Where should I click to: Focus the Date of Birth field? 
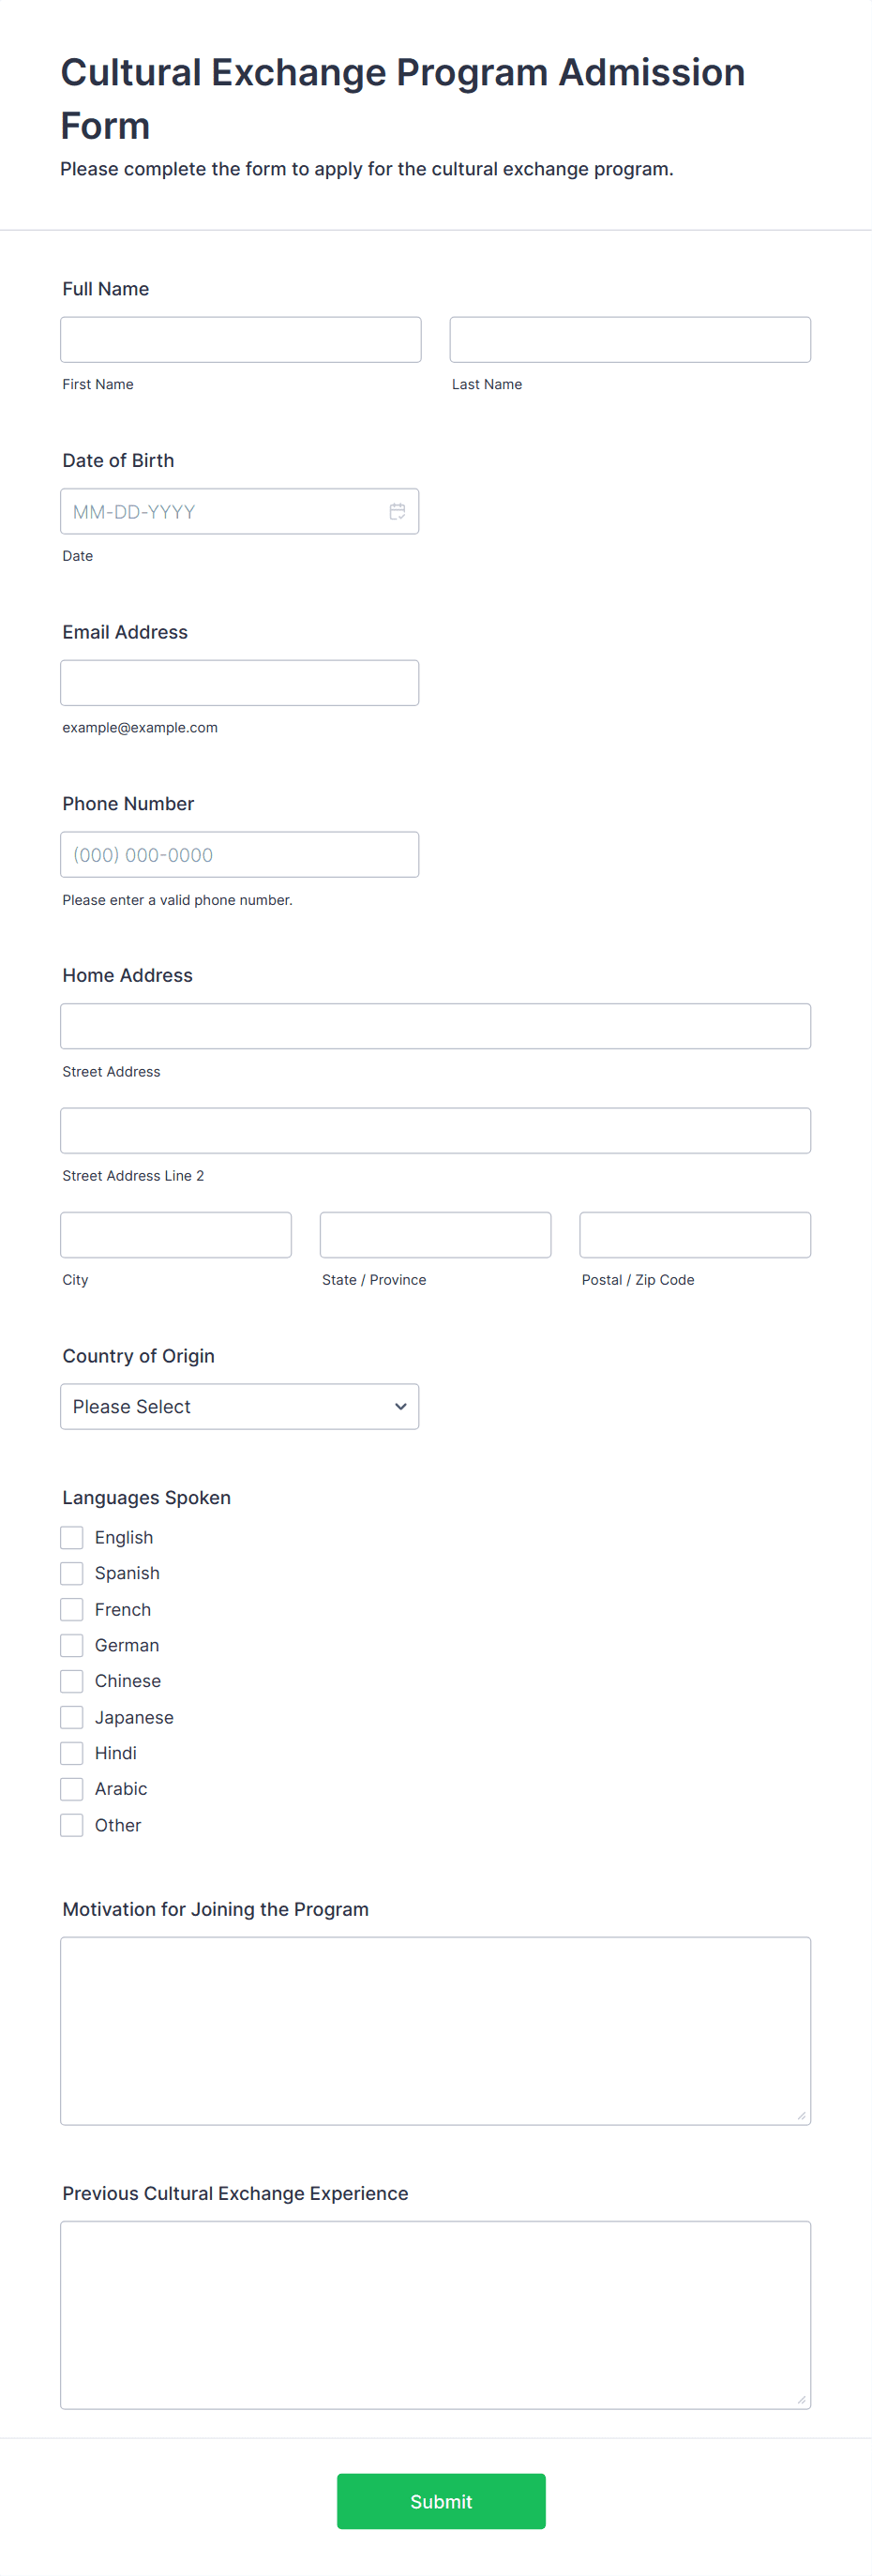point(240,511)
